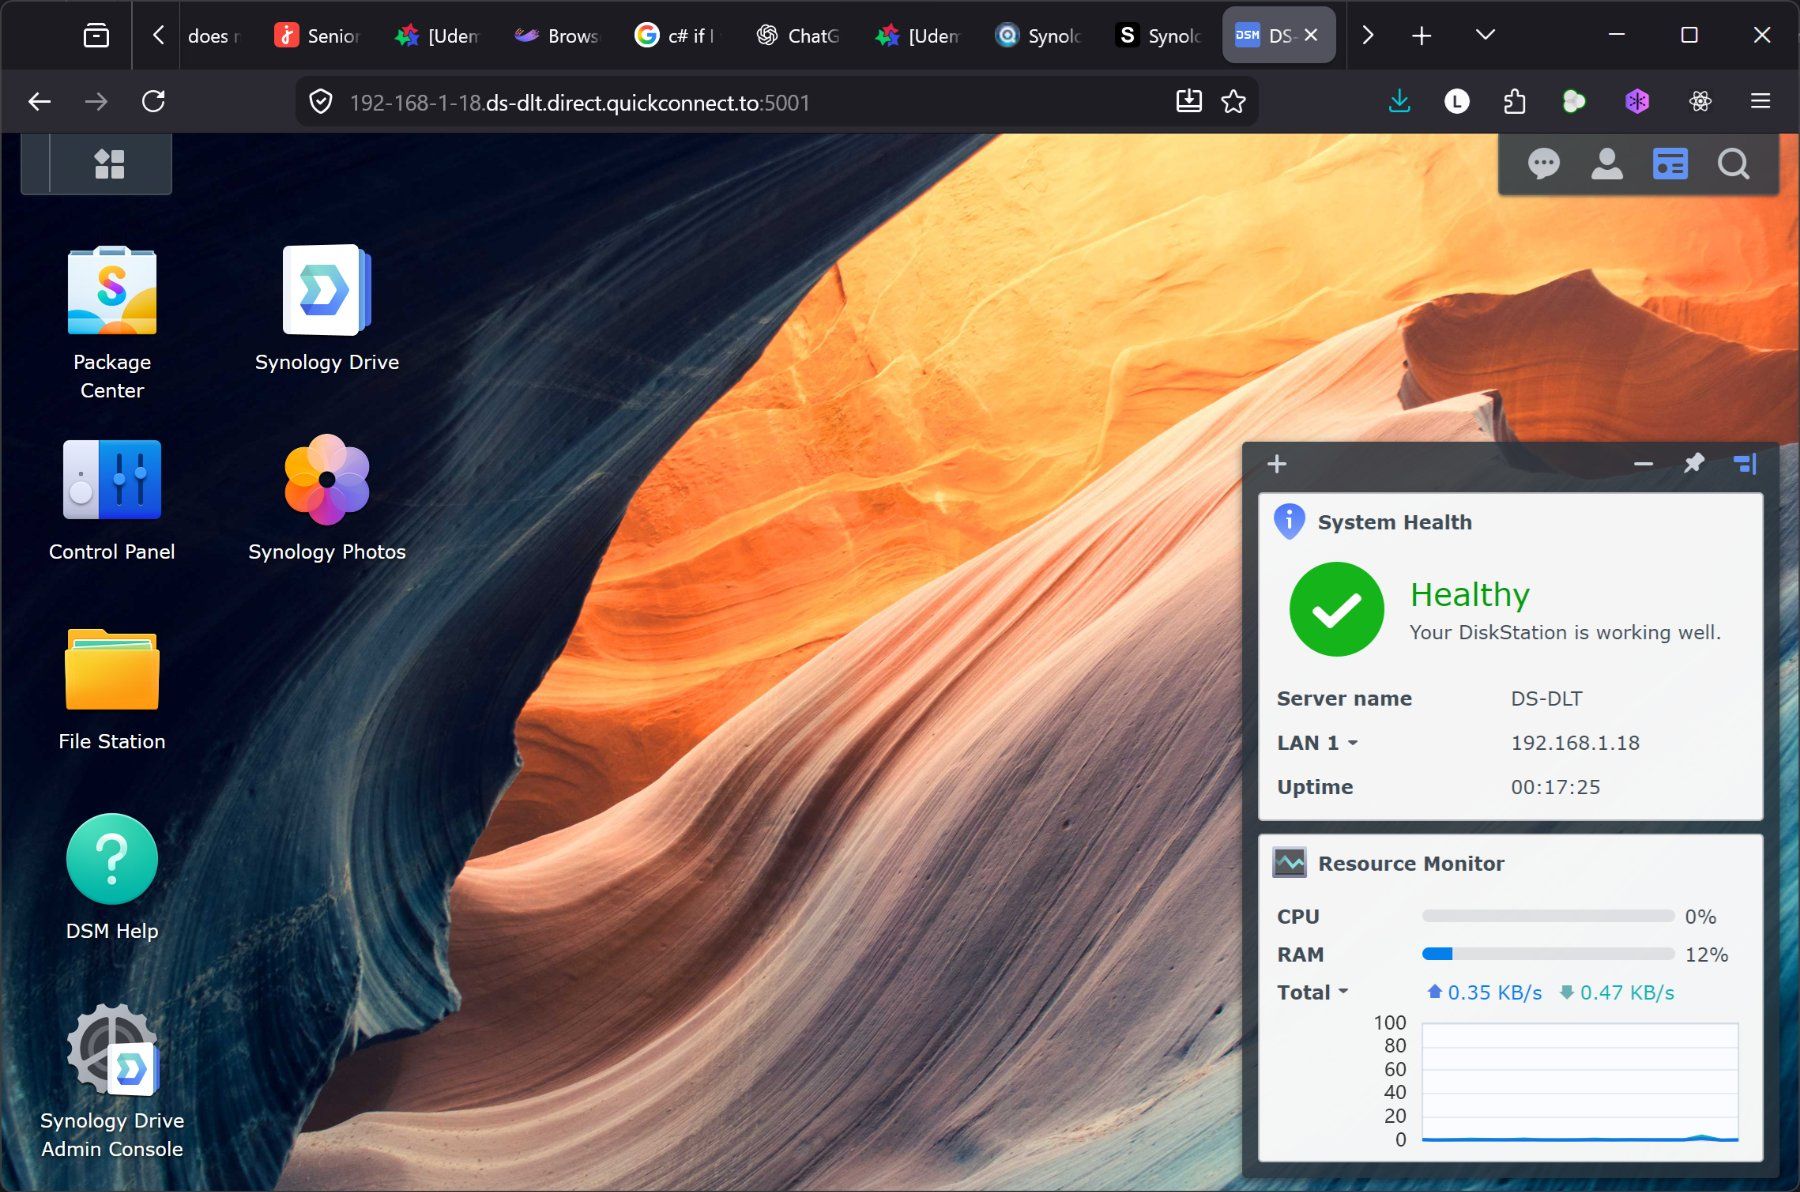Open the user account options menu
The image size is (1800, 1192).
(x=1606, y=163)
